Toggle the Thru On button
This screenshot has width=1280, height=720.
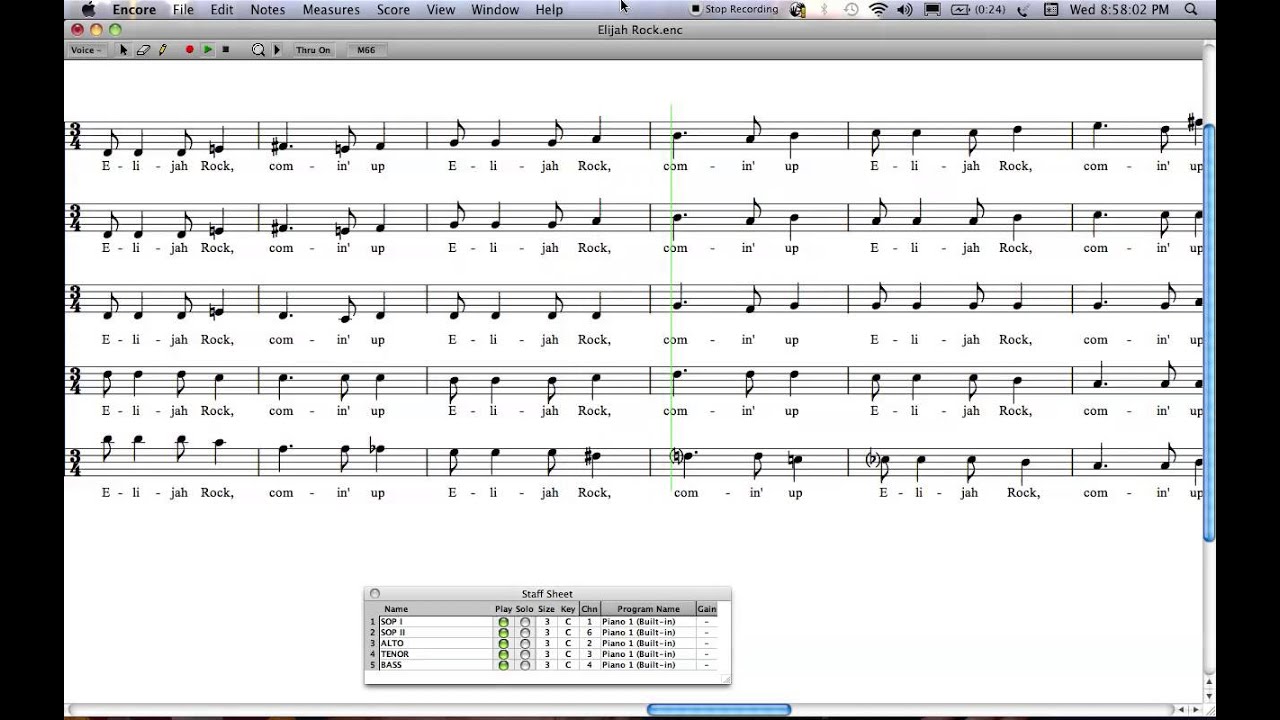click(x=313, y=50)
